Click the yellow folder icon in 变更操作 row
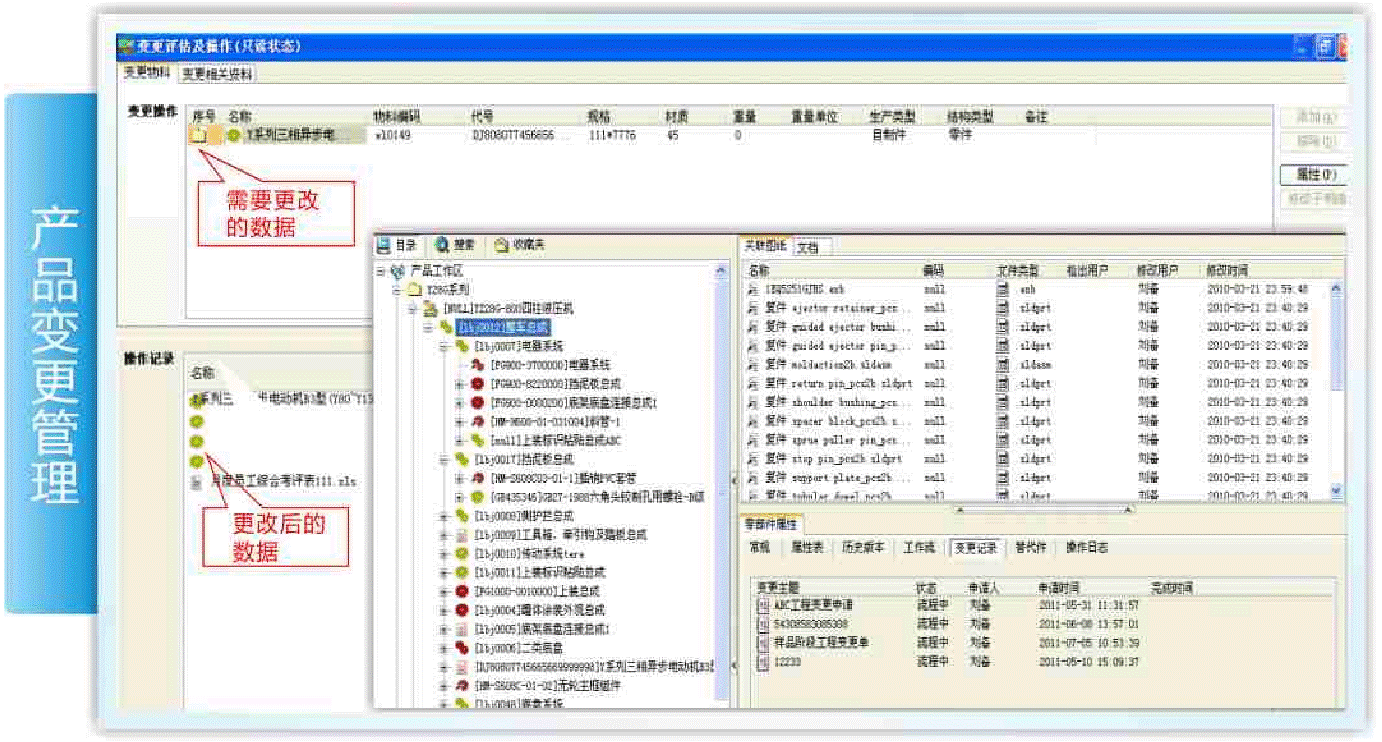This screenshot has height=742, width=1382. [199, 135]
